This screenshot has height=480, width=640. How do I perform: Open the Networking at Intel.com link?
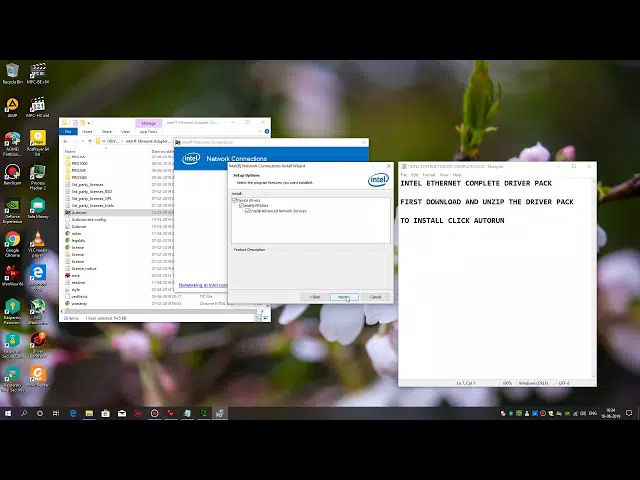(x=203, y=285)
